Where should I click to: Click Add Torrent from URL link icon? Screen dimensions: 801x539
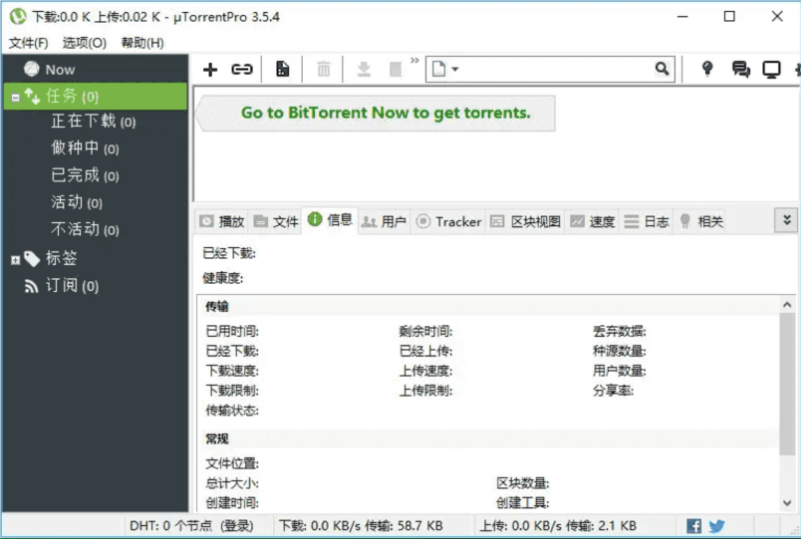pyautogui.click(x=242, y=69)
